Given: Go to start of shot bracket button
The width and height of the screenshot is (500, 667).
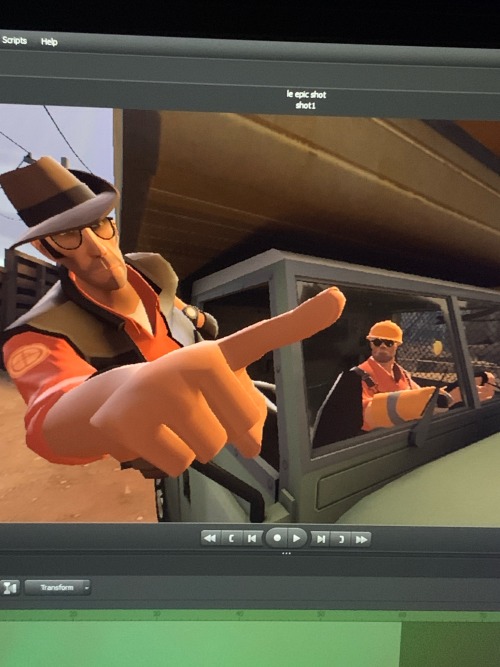Looking at the screenshot, I should (231, 538).
